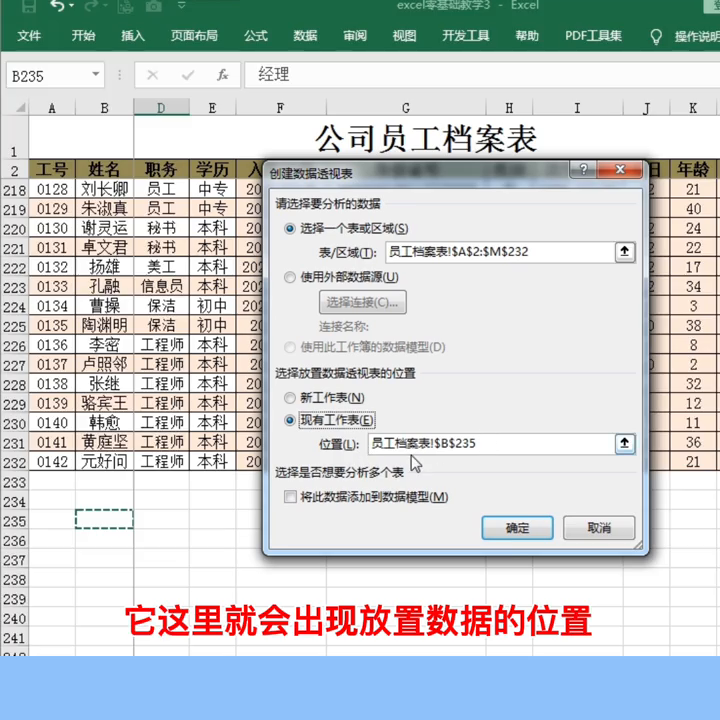Click the 美工 cell in row 222

(x=161, y=267)
